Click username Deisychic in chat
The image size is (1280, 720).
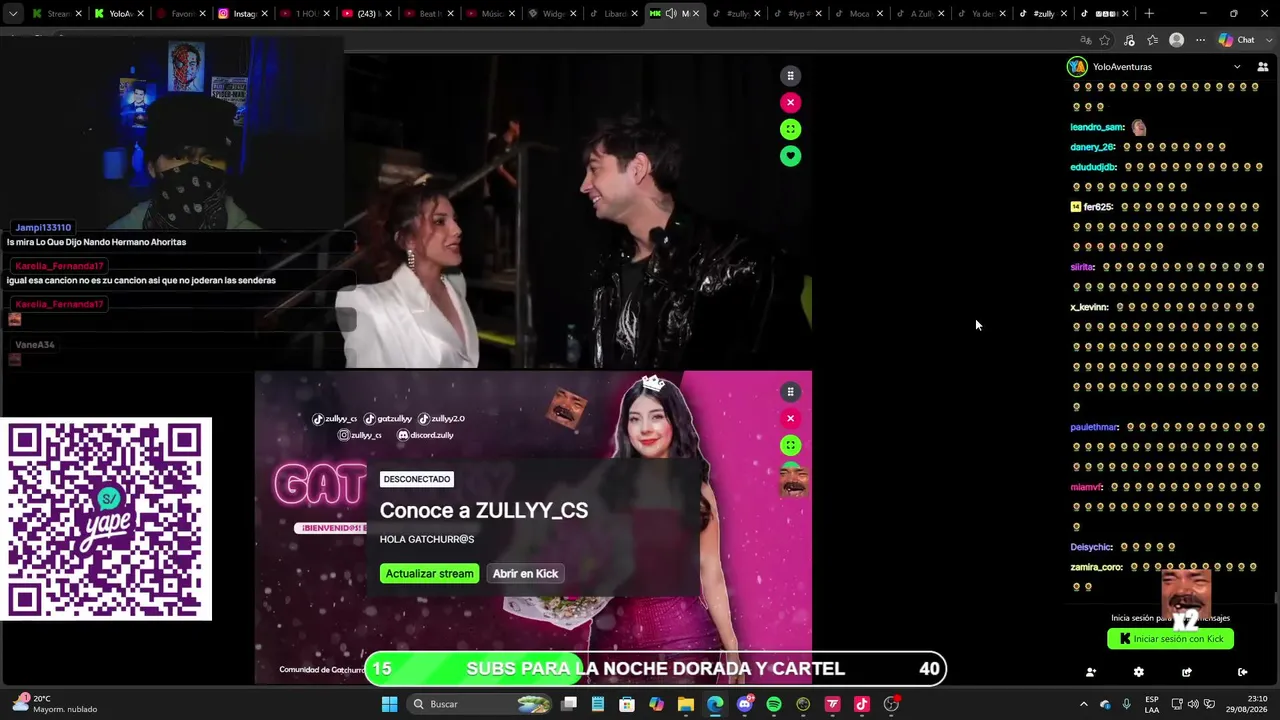click(1091, 547)
